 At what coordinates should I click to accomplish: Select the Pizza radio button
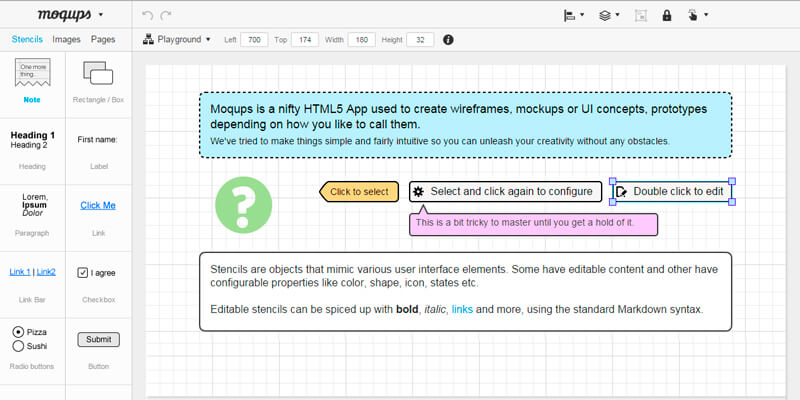tap(18, 331)
